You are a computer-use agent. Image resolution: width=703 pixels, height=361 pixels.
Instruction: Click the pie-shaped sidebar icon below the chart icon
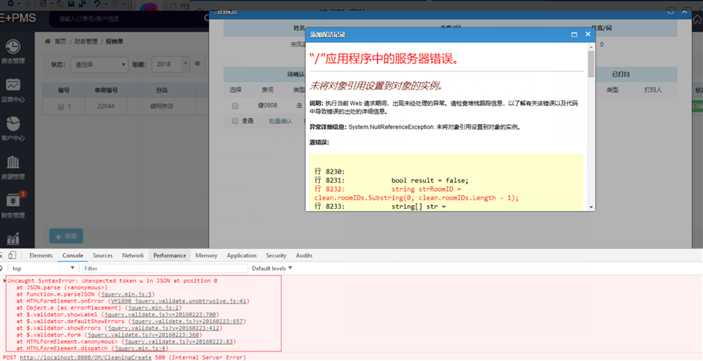click(x=13, y=123)
